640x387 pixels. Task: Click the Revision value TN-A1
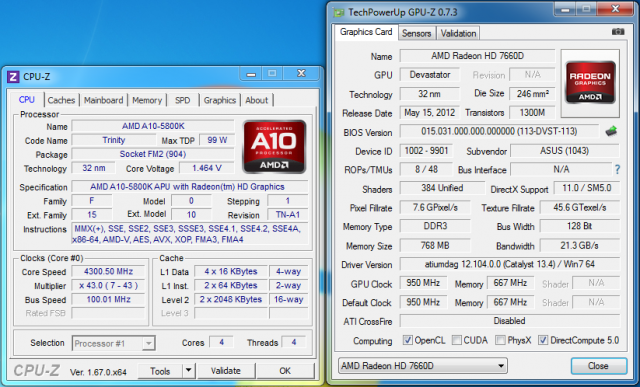pos(288,215)
